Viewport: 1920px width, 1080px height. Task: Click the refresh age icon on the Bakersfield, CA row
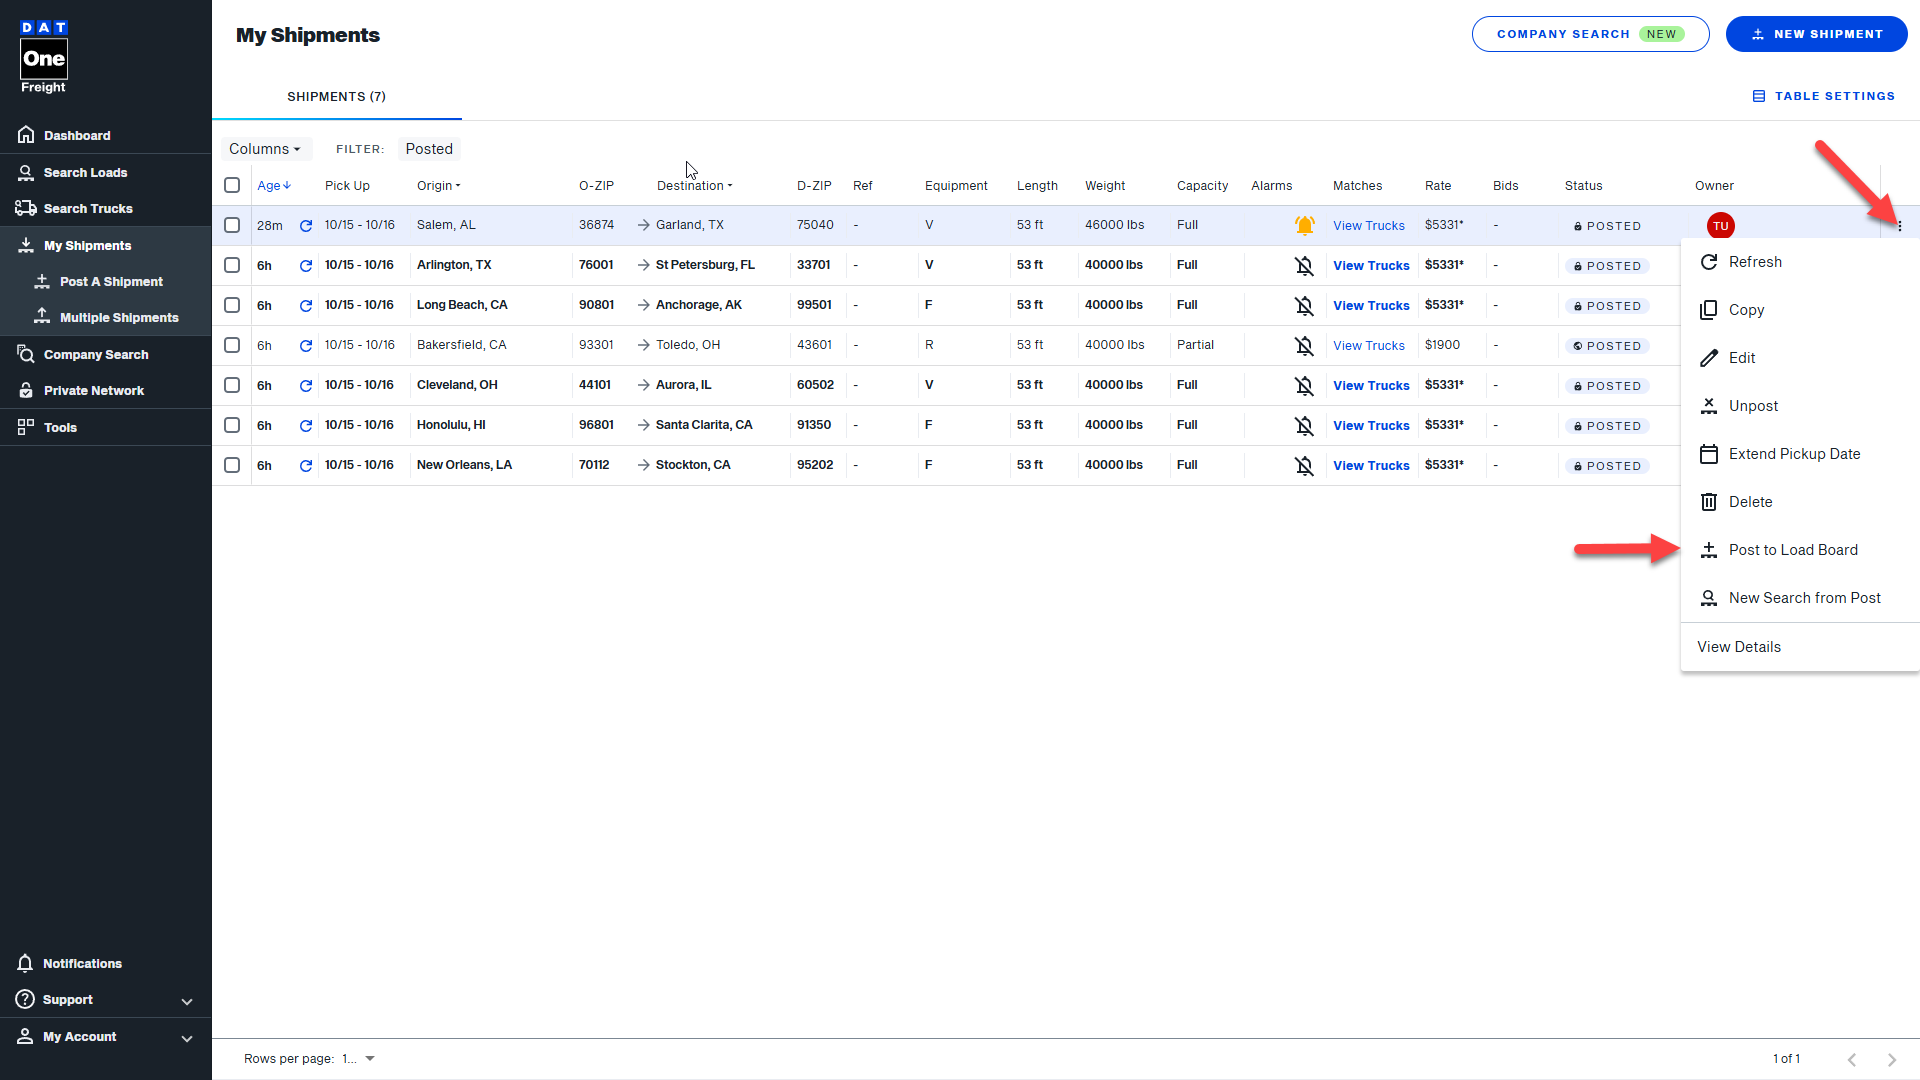click(306, 346)
